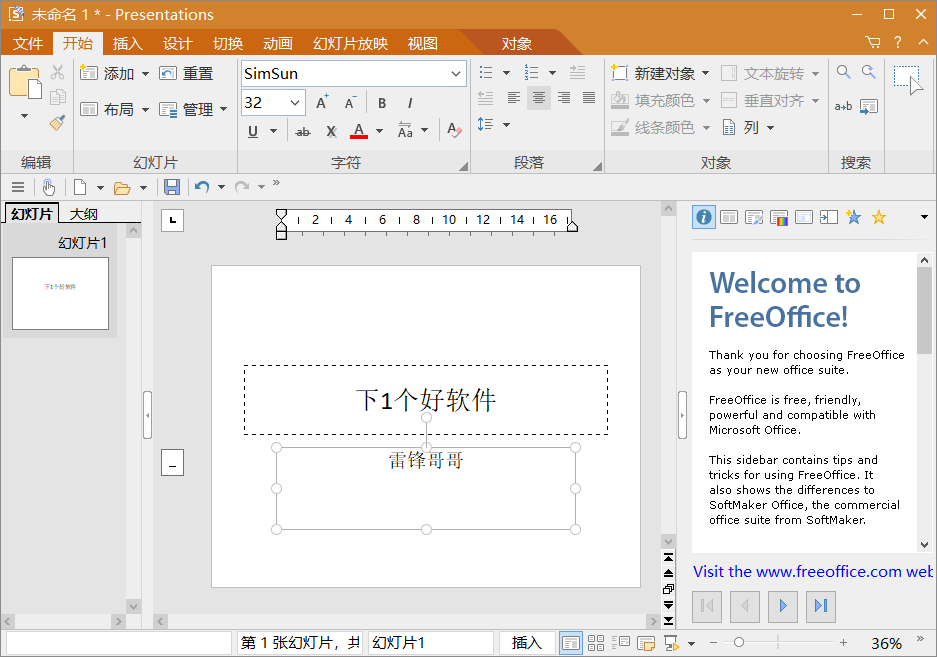
Task: Expand the 新建对象 dropdown
Action: pos(705,73)
